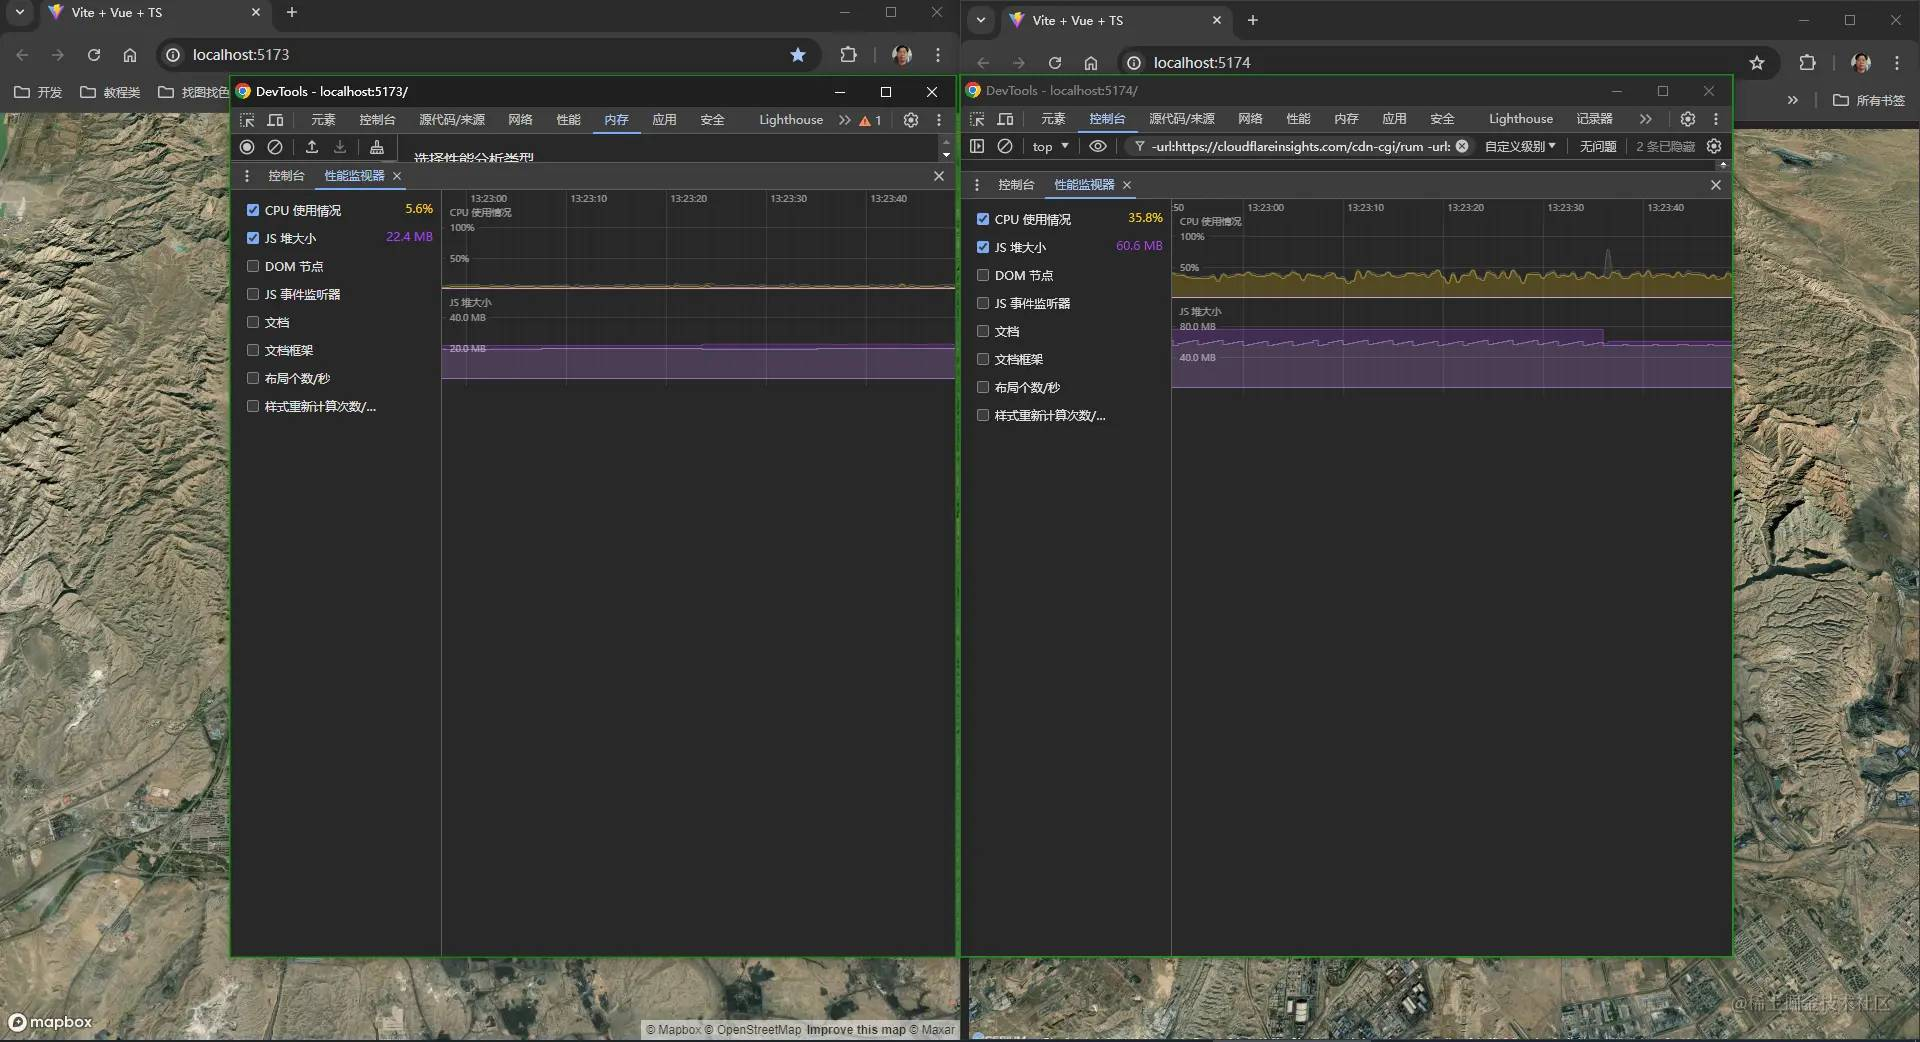Viewport: 1920px width, 1042px height.
Task: Check DOM 节点 in right DevTools
Action: 983,275
